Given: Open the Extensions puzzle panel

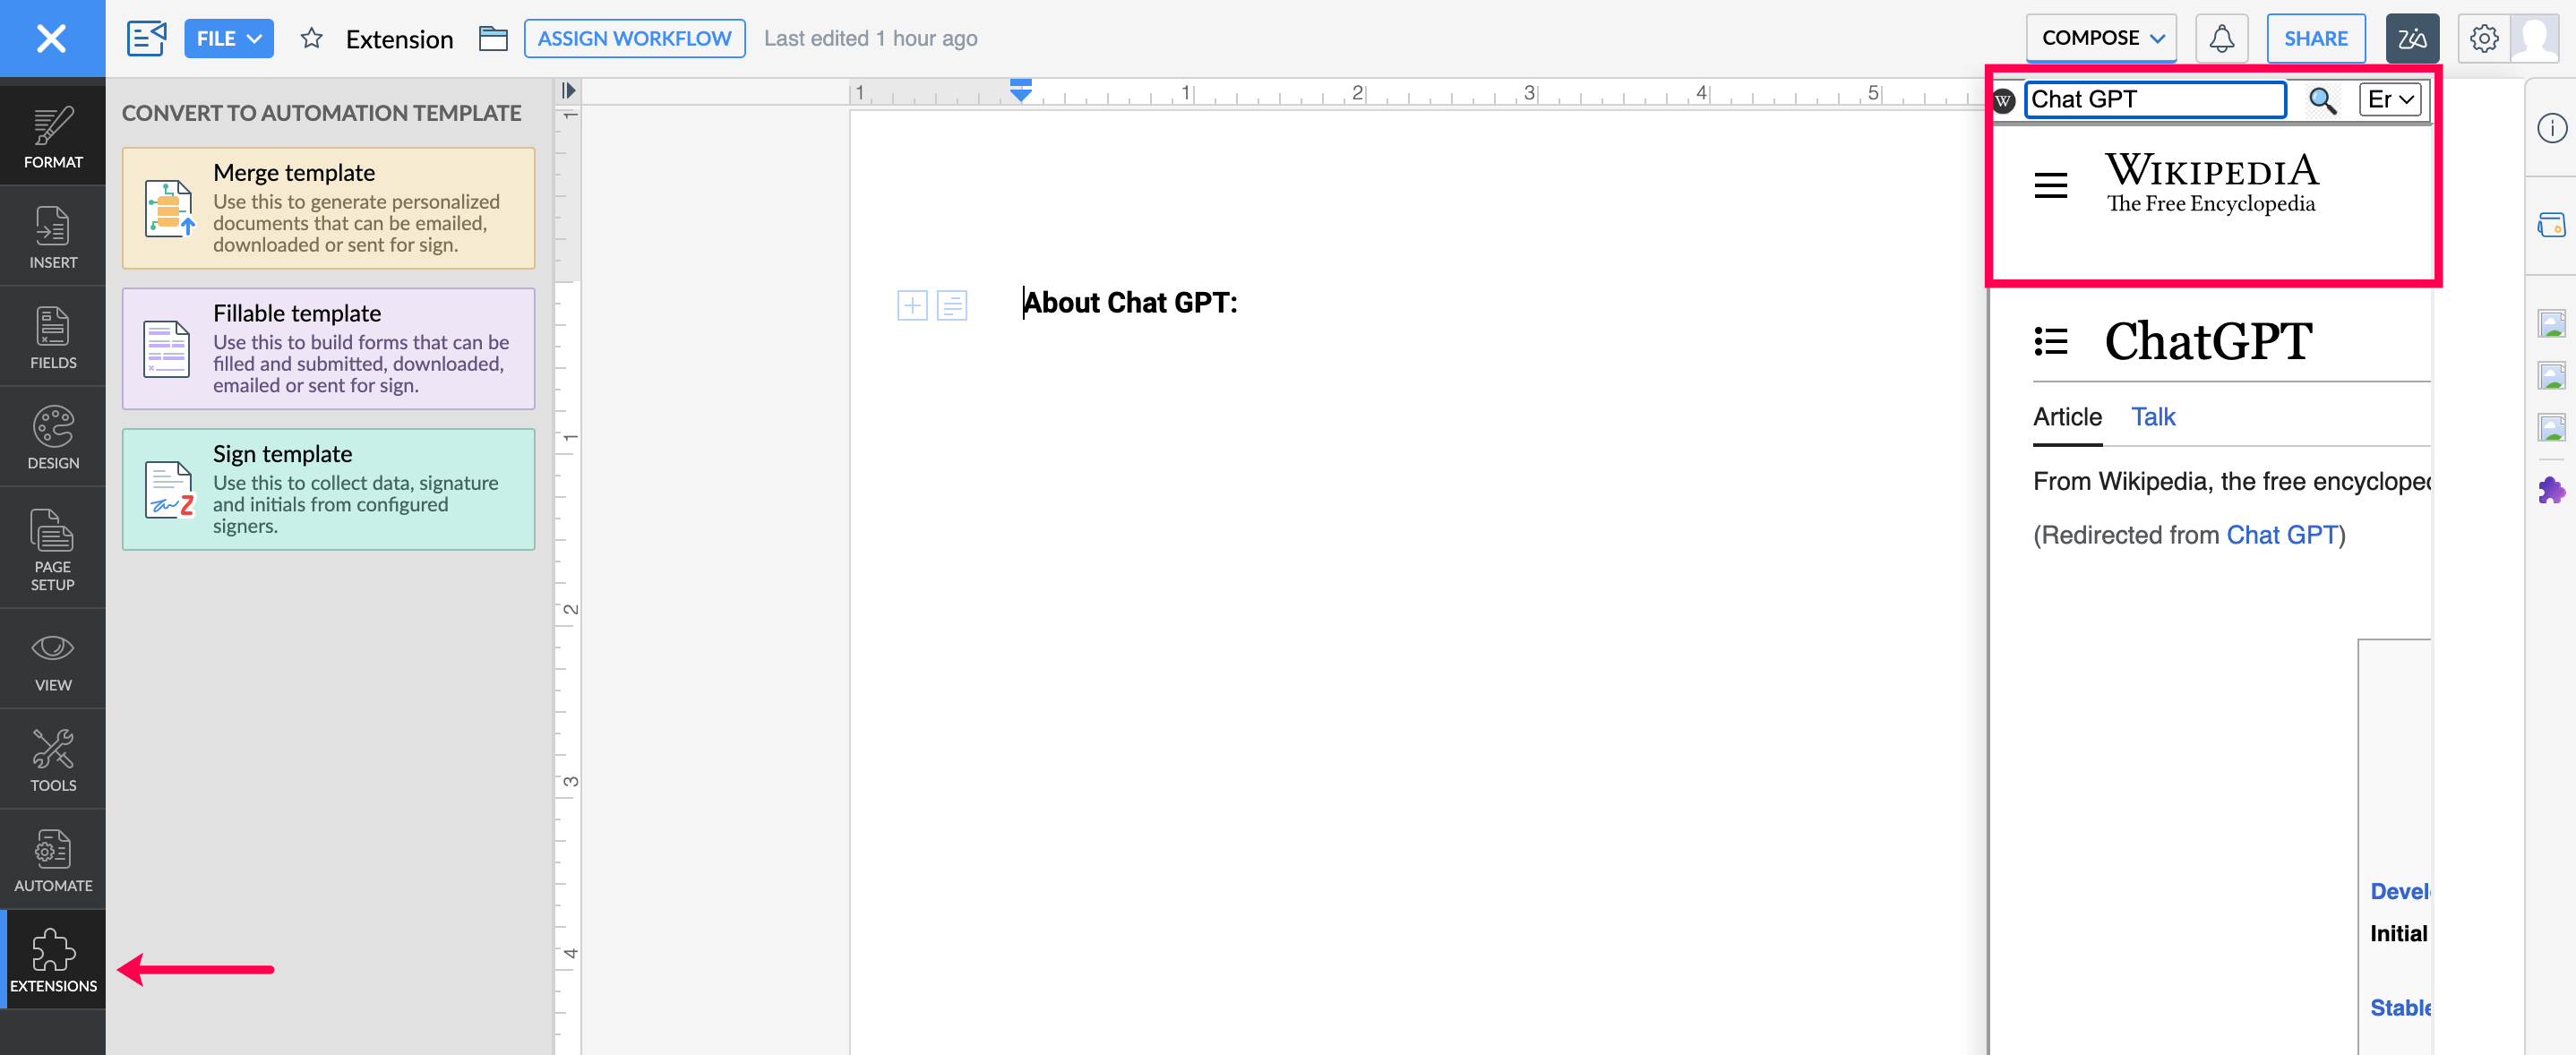Looking at the screenshot, I should pos(53,960).
